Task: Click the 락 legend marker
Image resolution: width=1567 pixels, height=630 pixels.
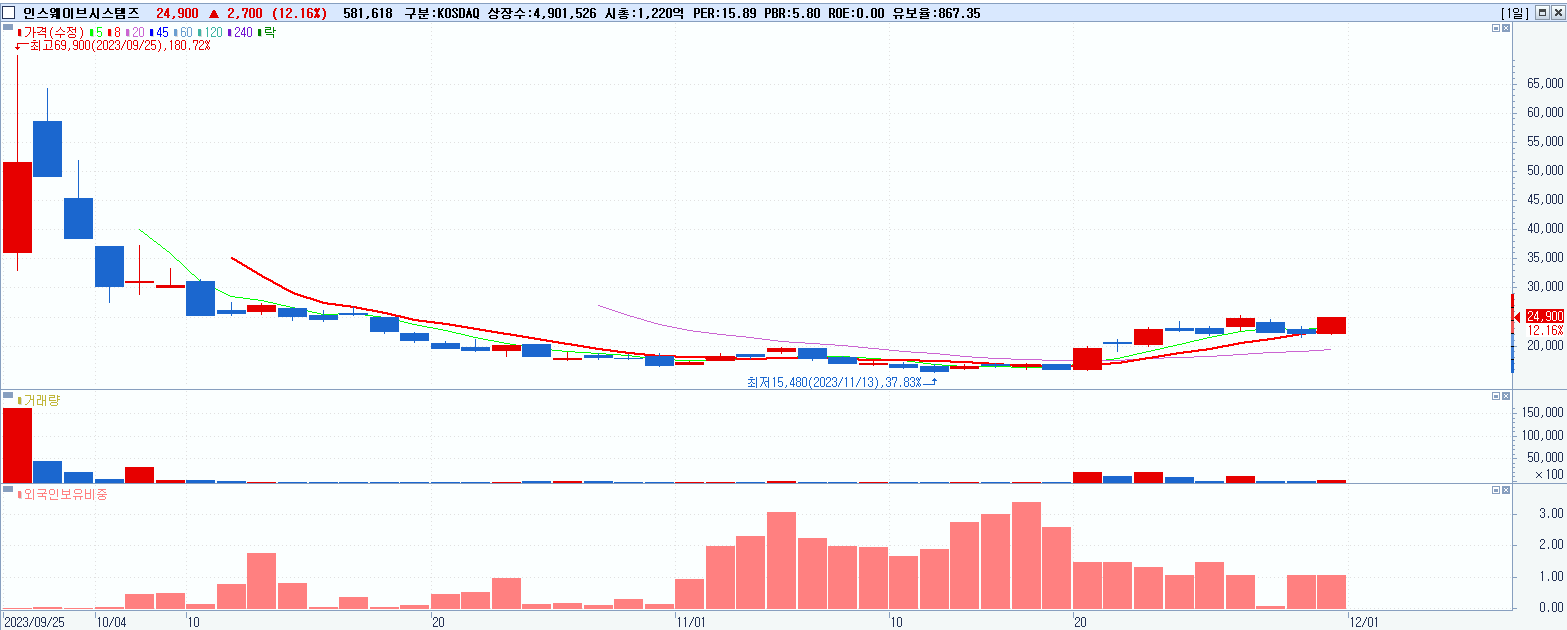Action: (x=267, y=33)
